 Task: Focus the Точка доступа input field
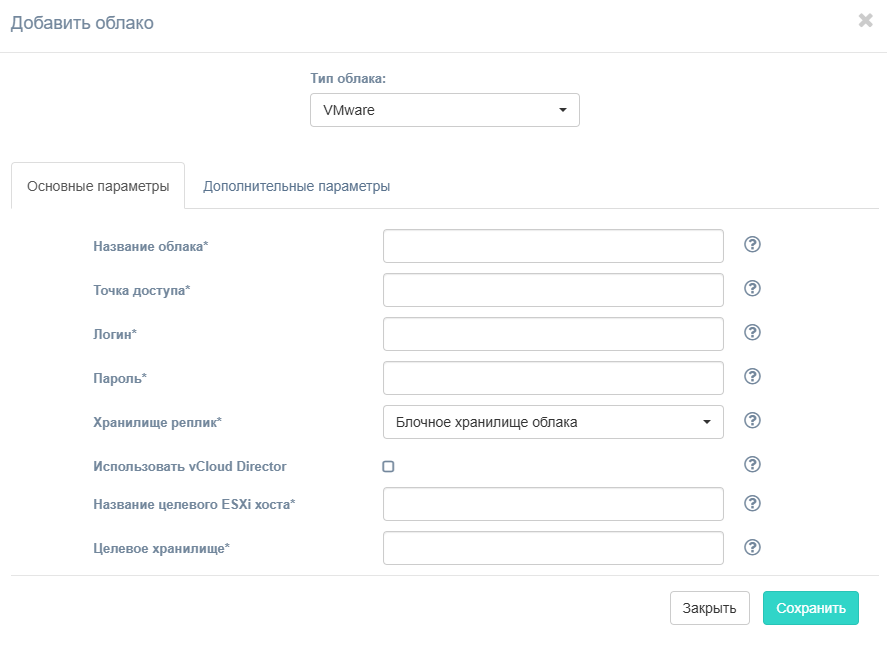point(553,290)
